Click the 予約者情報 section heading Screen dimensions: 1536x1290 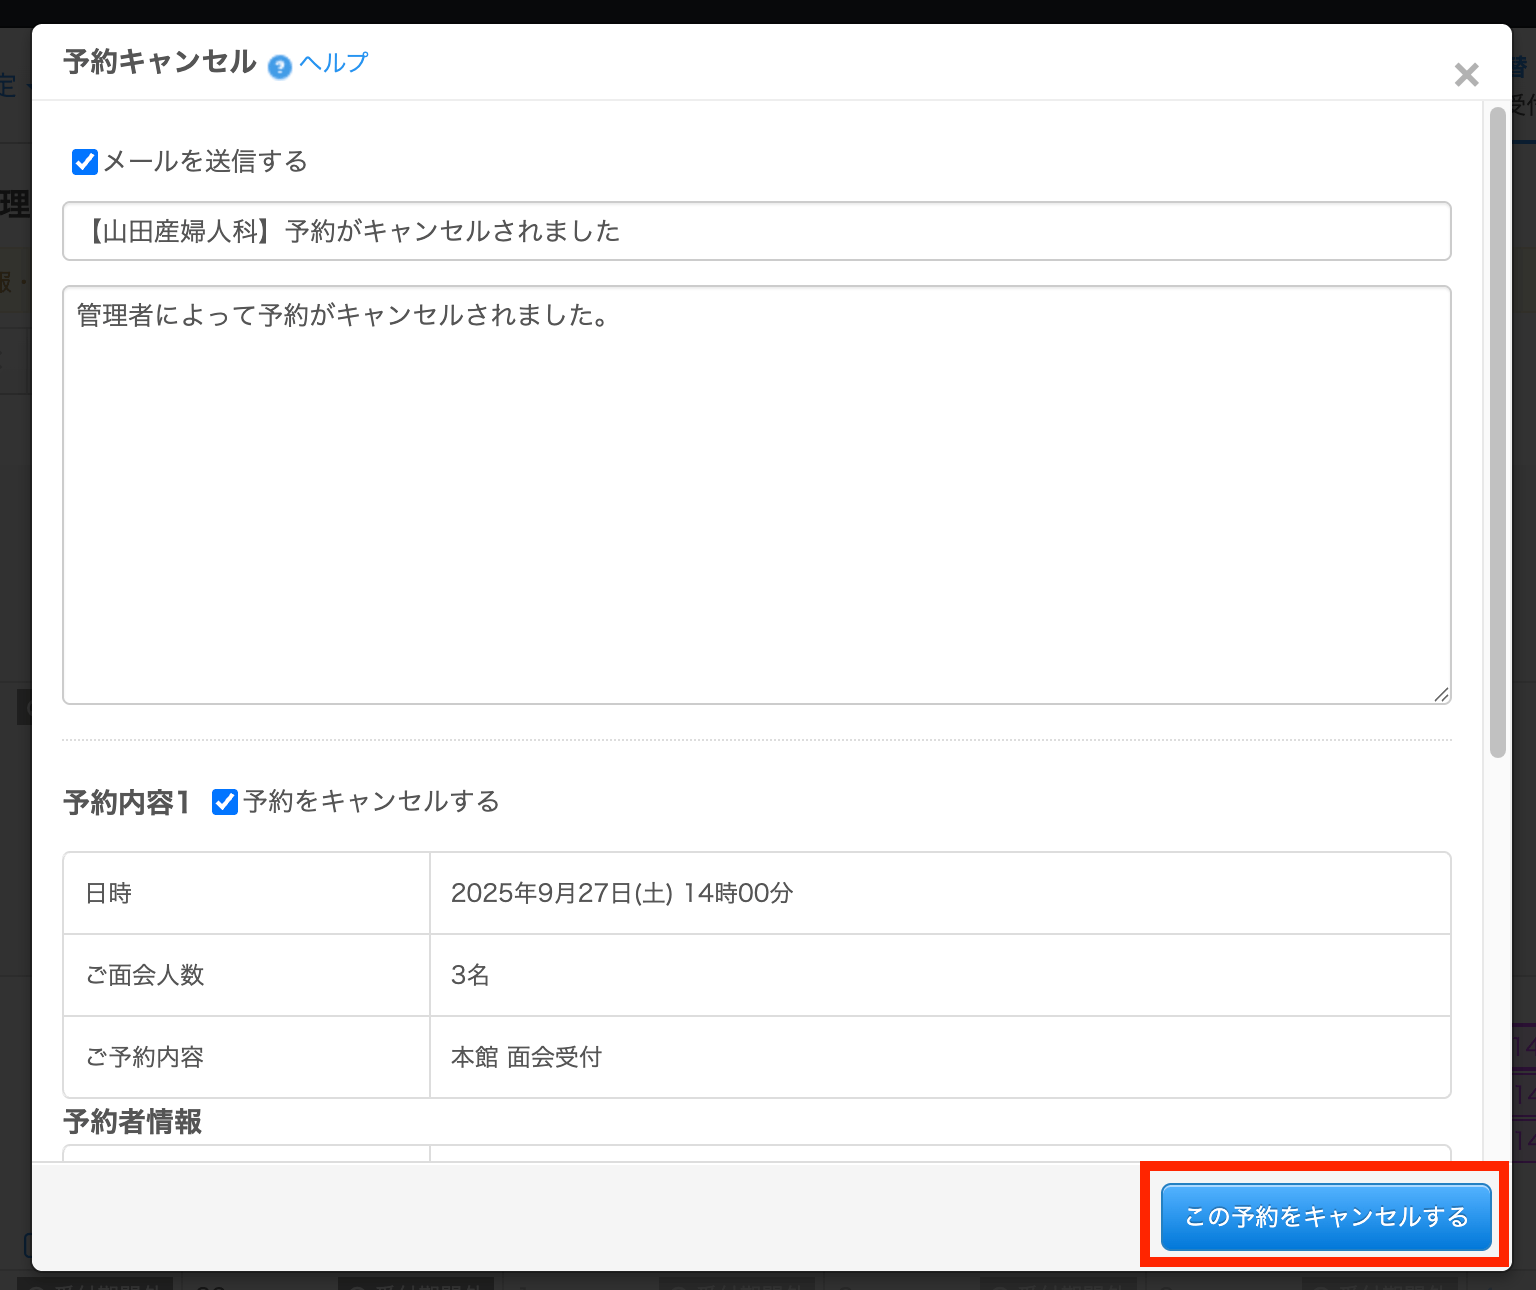click(x=132, y=1122)
